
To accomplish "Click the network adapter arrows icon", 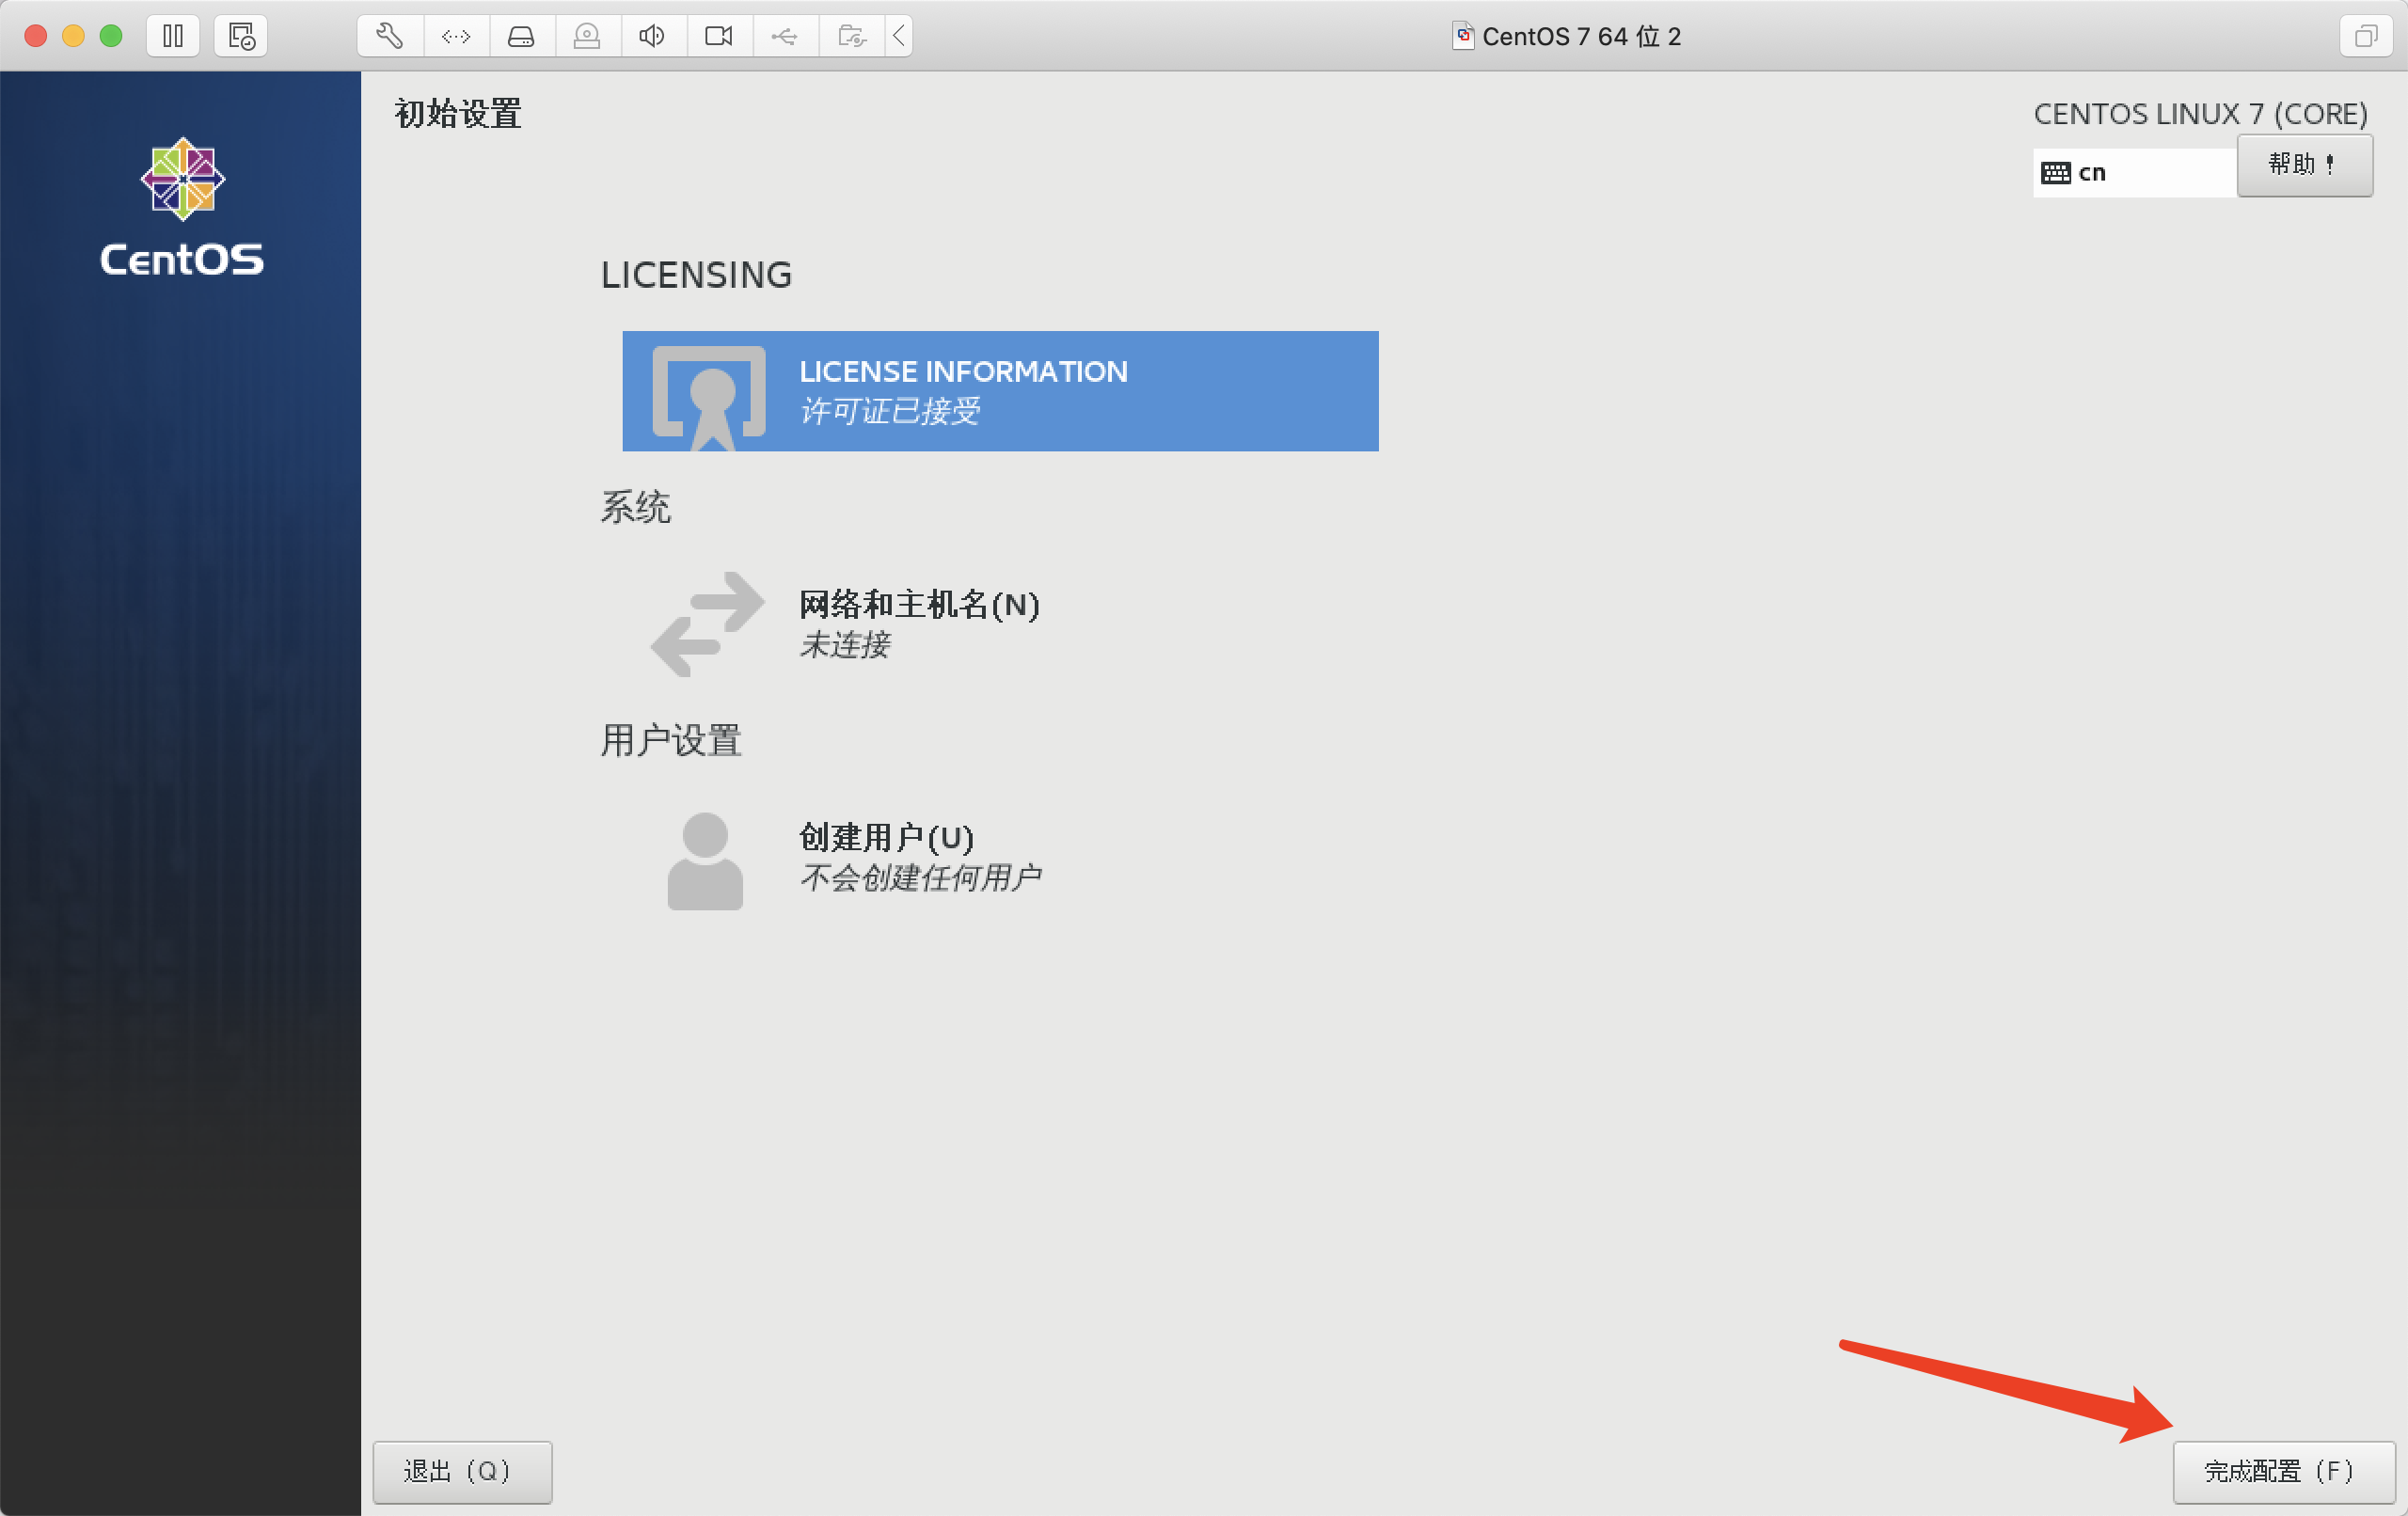I will click(x=456, y=36).
